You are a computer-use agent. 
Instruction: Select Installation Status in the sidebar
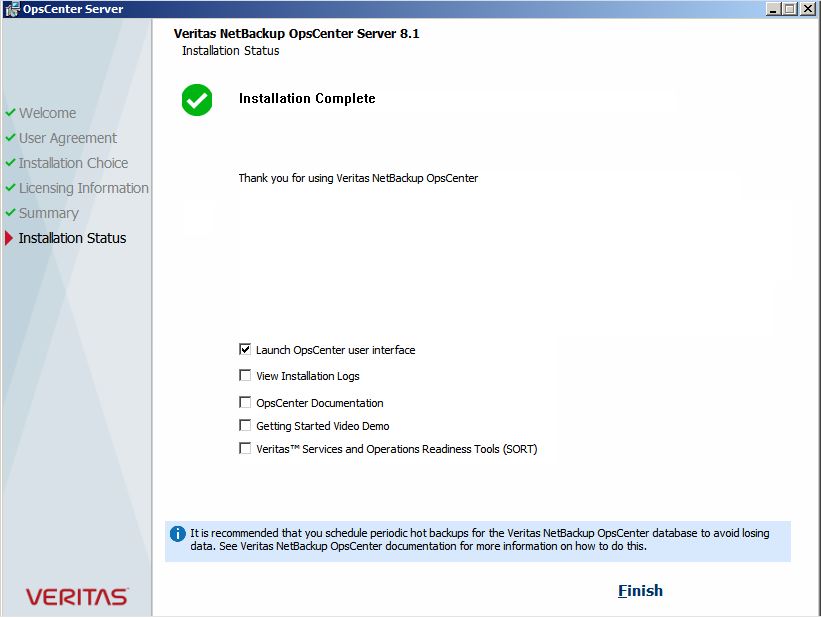pos(73,238)
